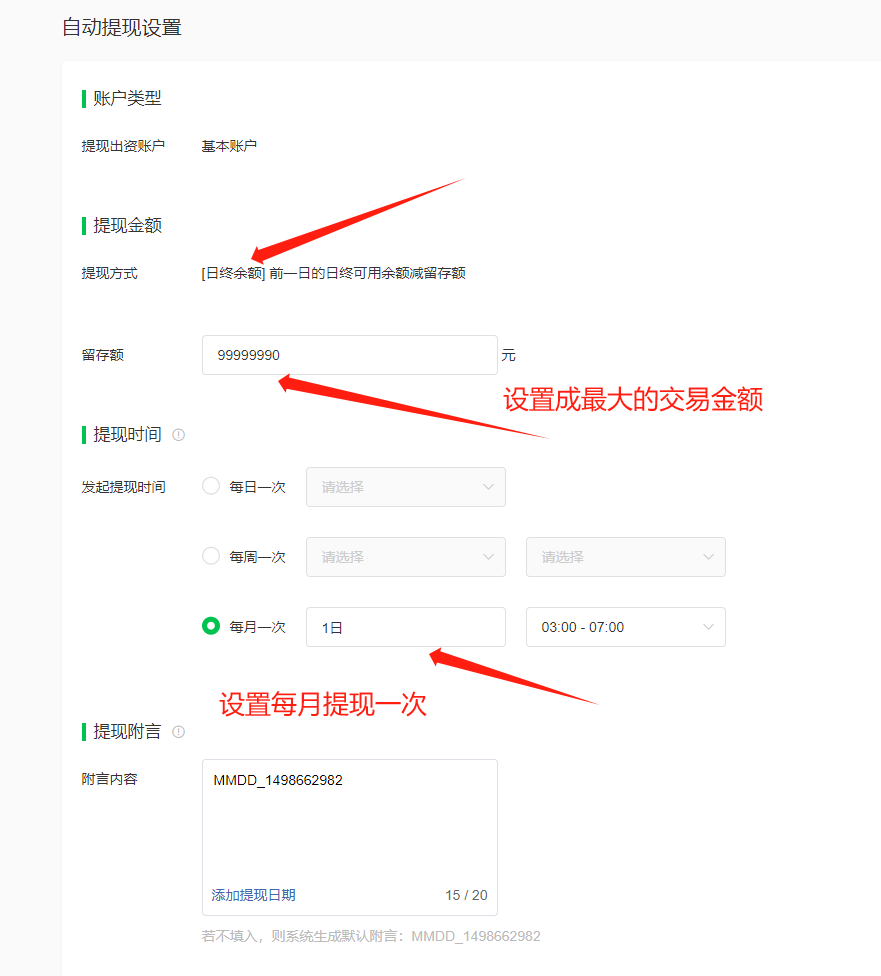Open the 每周一次 time range dropdown
The height and width of the screenshot is (976, 881).
[625, 557]
